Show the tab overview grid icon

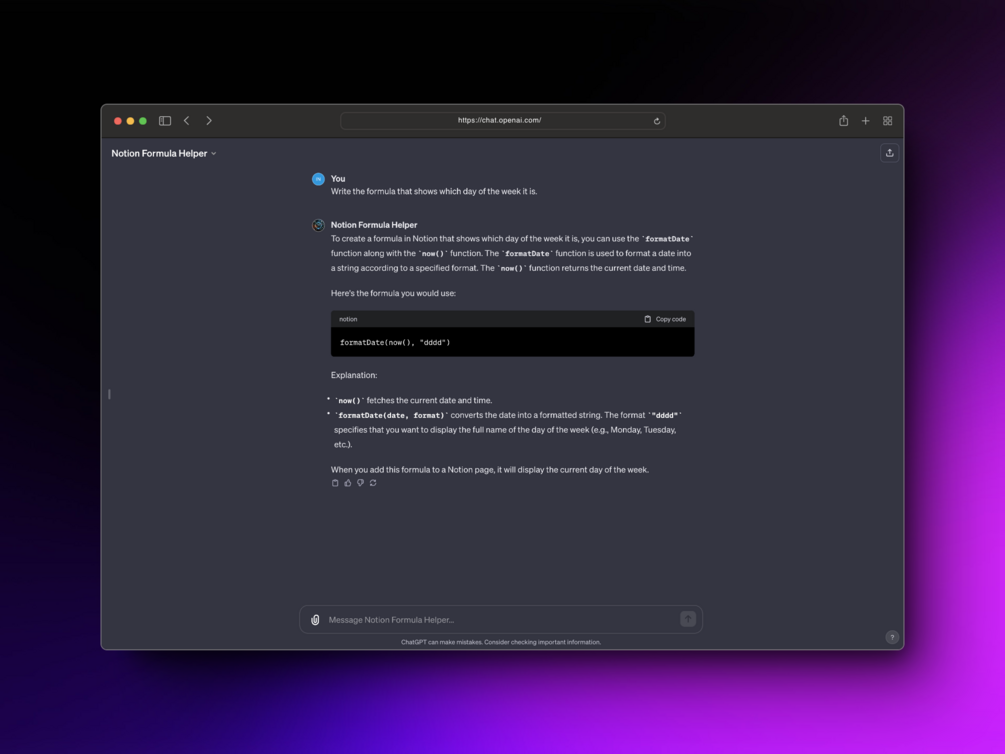click(888, 121)
